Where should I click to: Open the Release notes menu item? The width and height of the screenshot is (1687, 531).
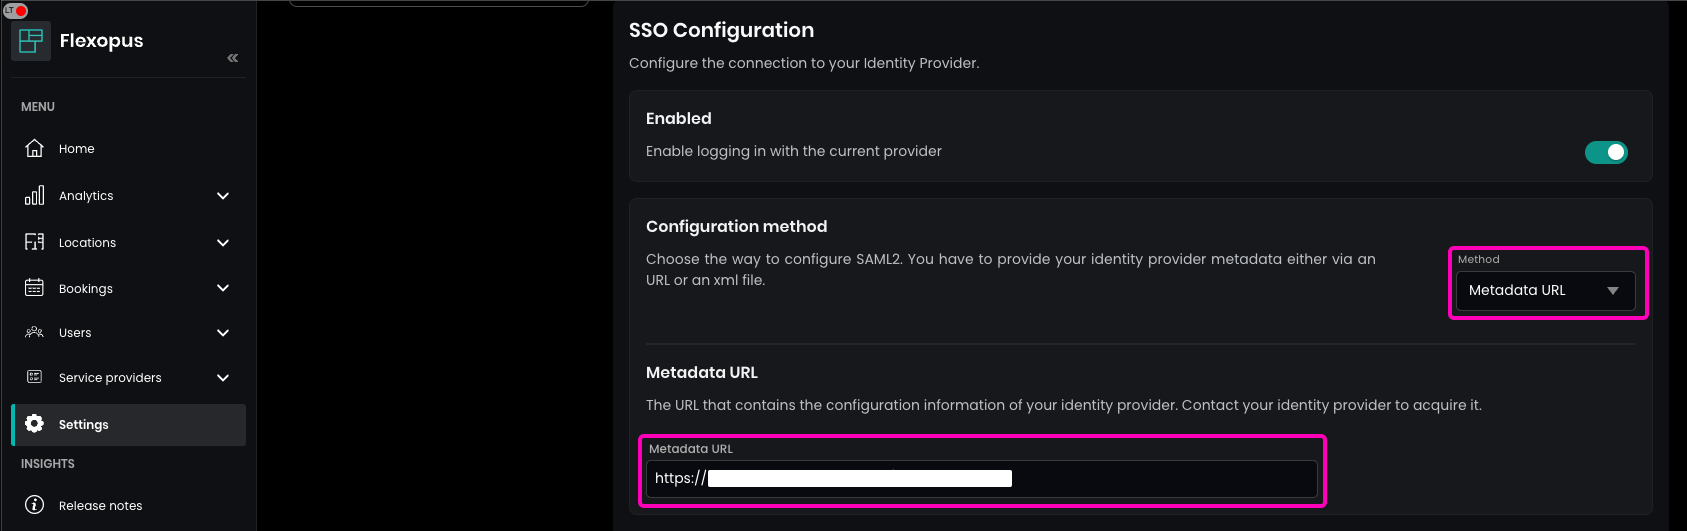[x=100, y=506]
